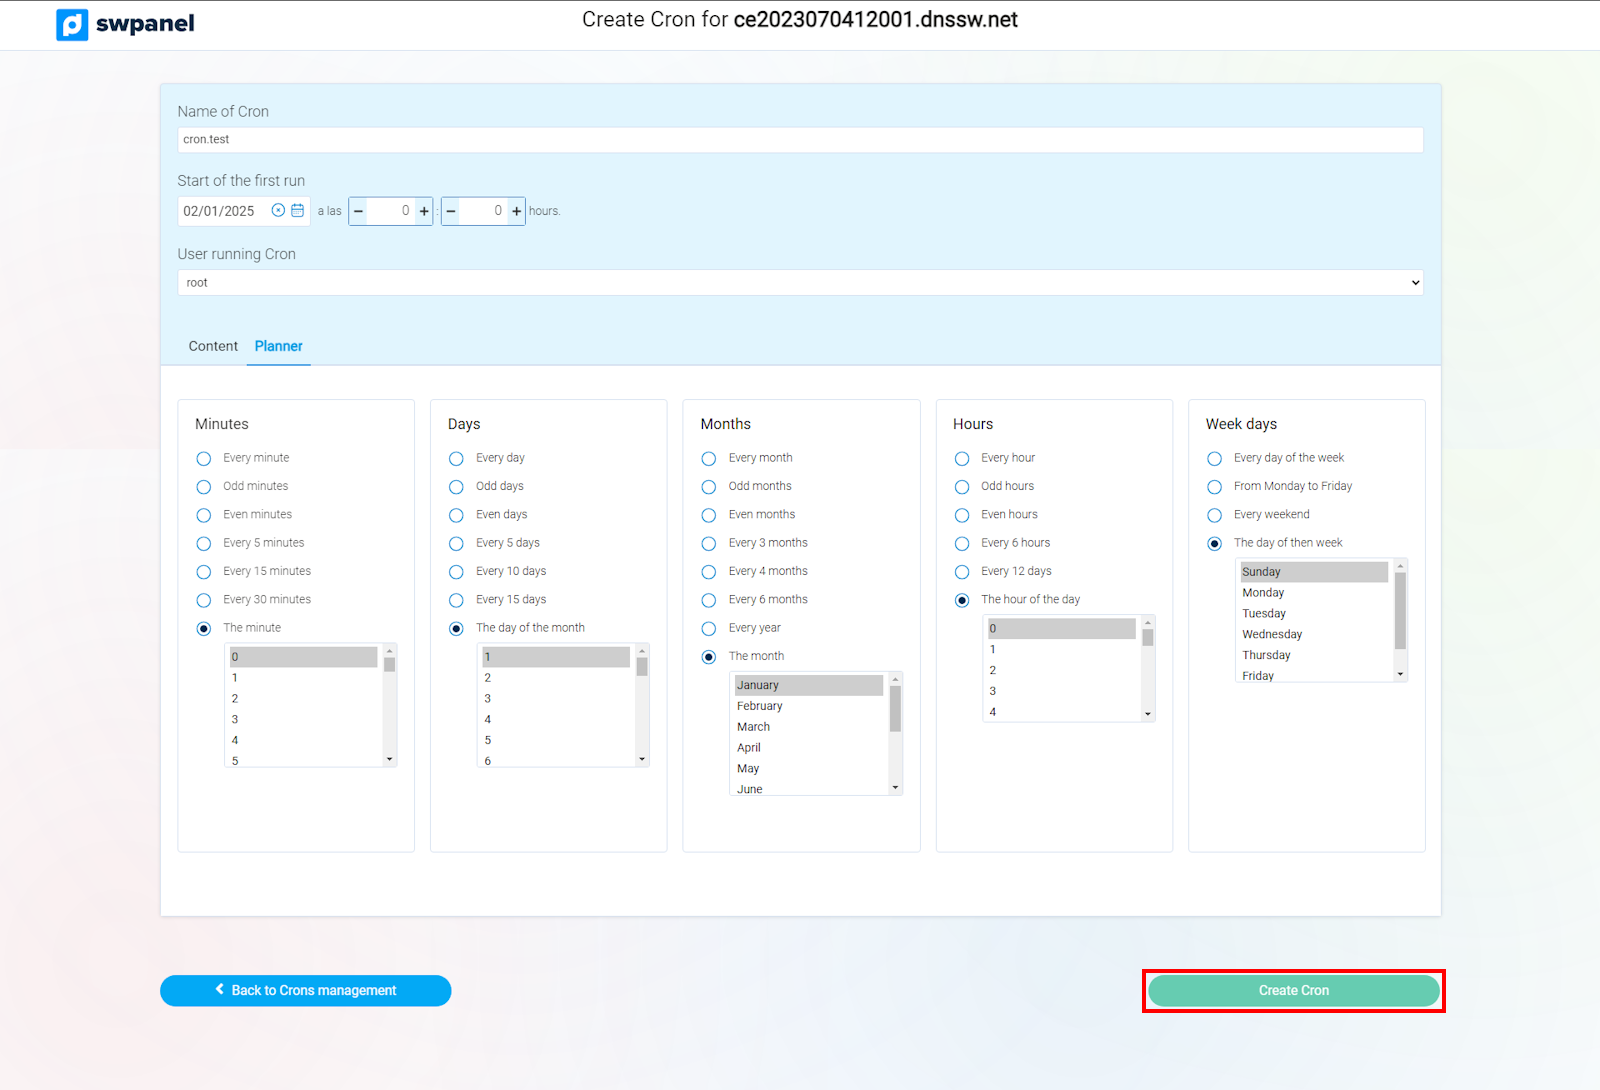Switch to the Content tab
Image resolution: width=1600 pixels, height=1090 pixels.
tap(213, 346)
